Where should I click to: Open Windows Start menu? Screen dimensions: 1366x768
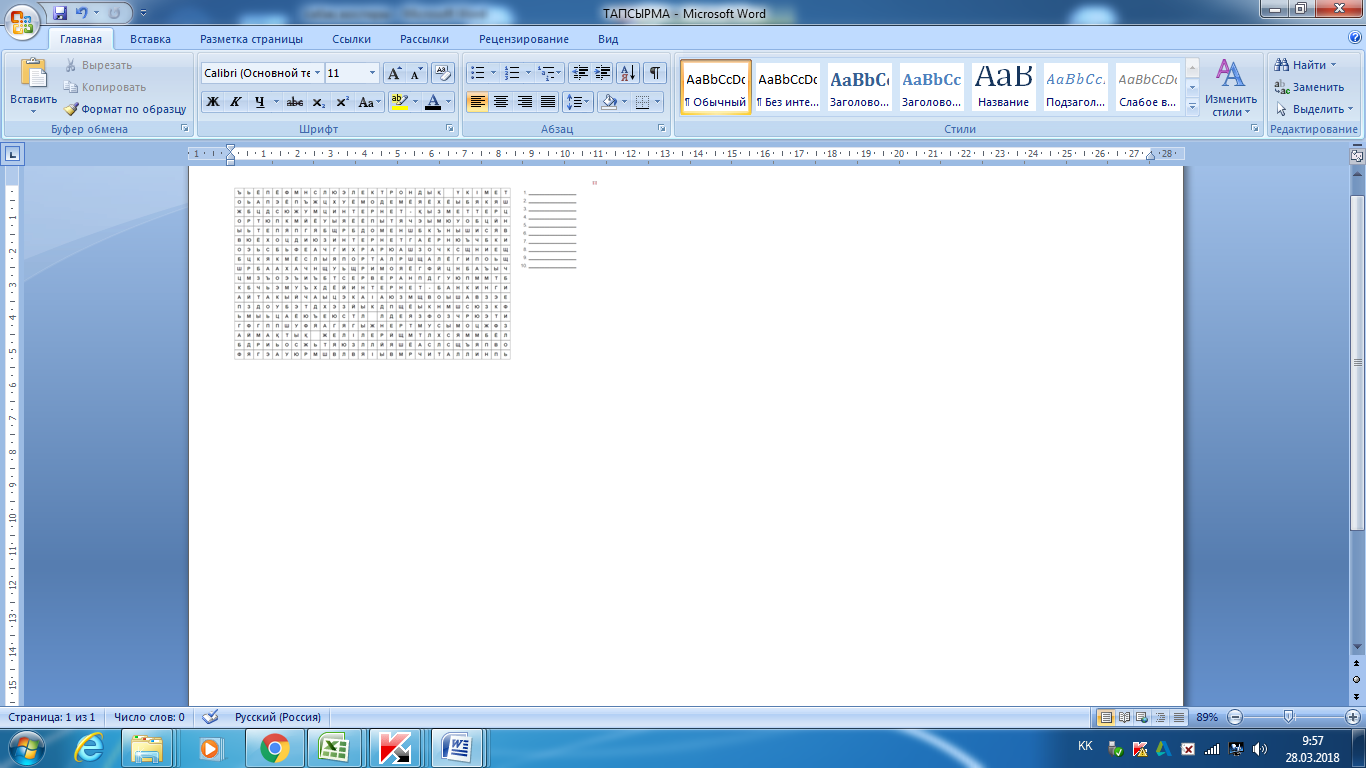click(24, 748)
